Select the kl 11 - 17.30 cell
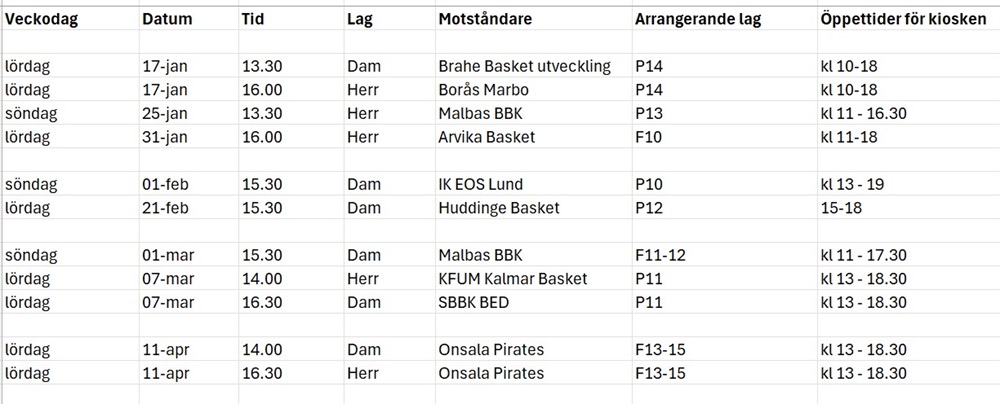 pos(863,255)
